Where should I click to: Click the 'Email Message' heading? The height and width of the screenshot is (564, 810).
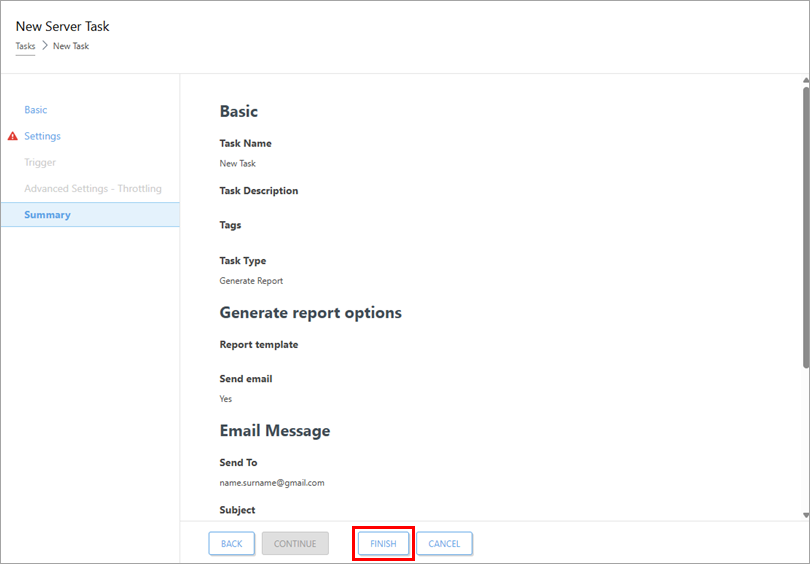pyautogui.click(x=275, y=431)
